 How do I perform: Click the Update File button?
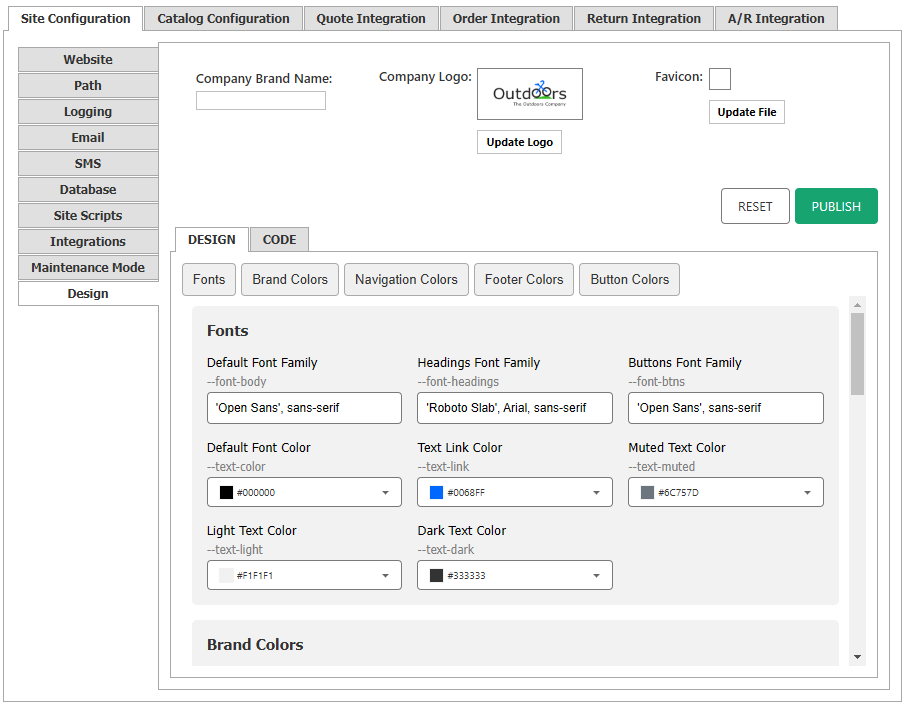click(747, 112)
